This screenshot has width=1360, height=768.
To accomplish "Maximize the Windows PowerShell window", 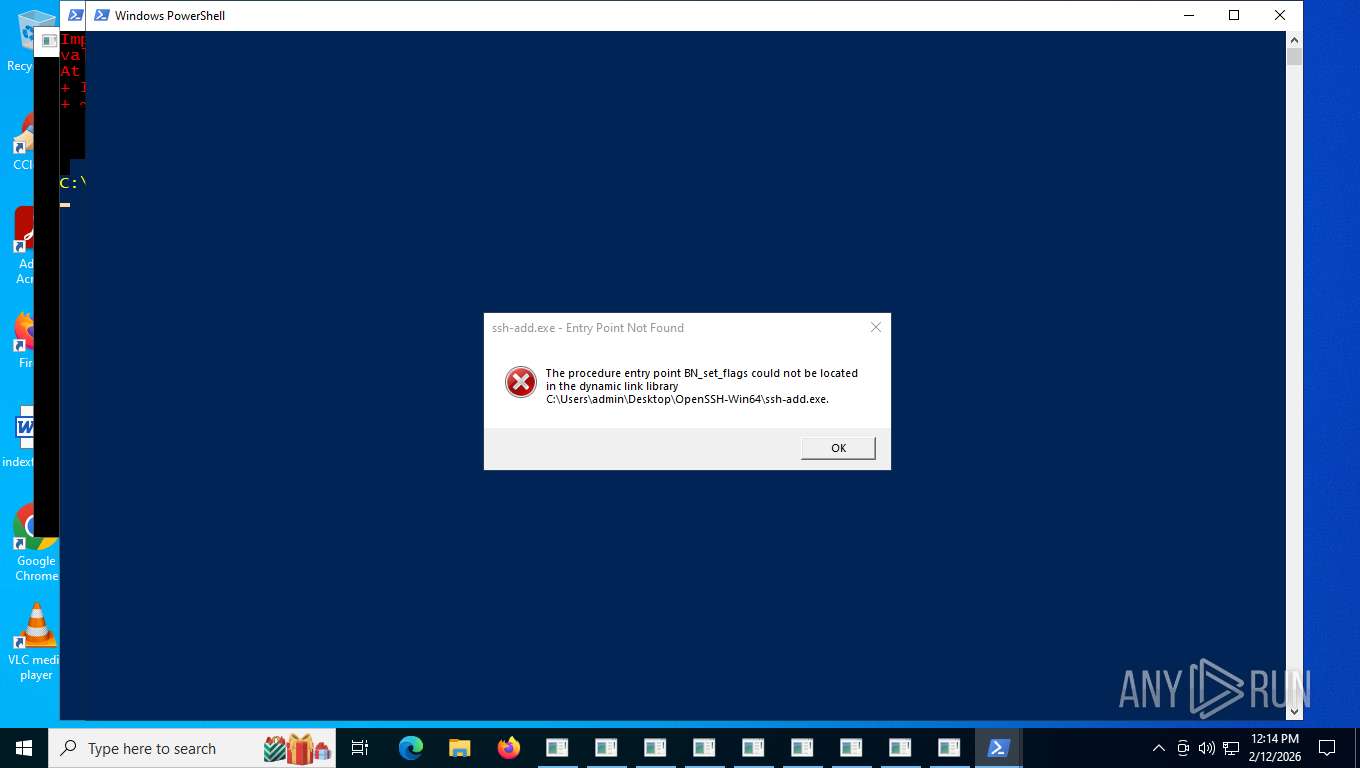I will 1234,15.
